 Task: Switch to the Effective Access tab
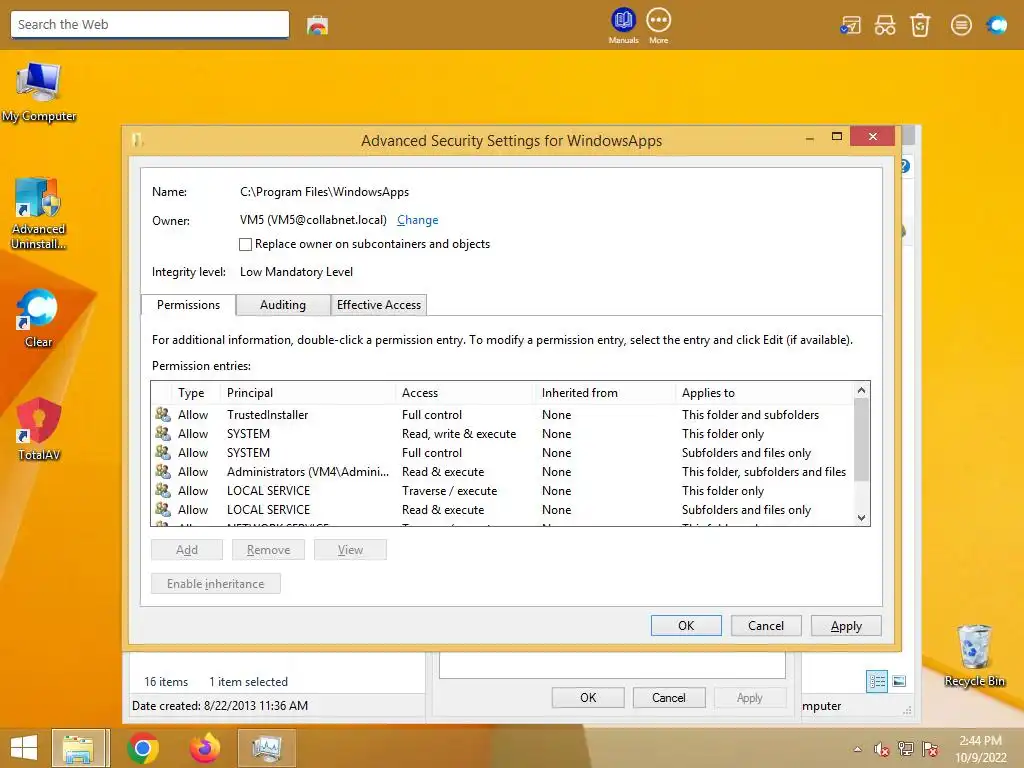tap(379, 305)
